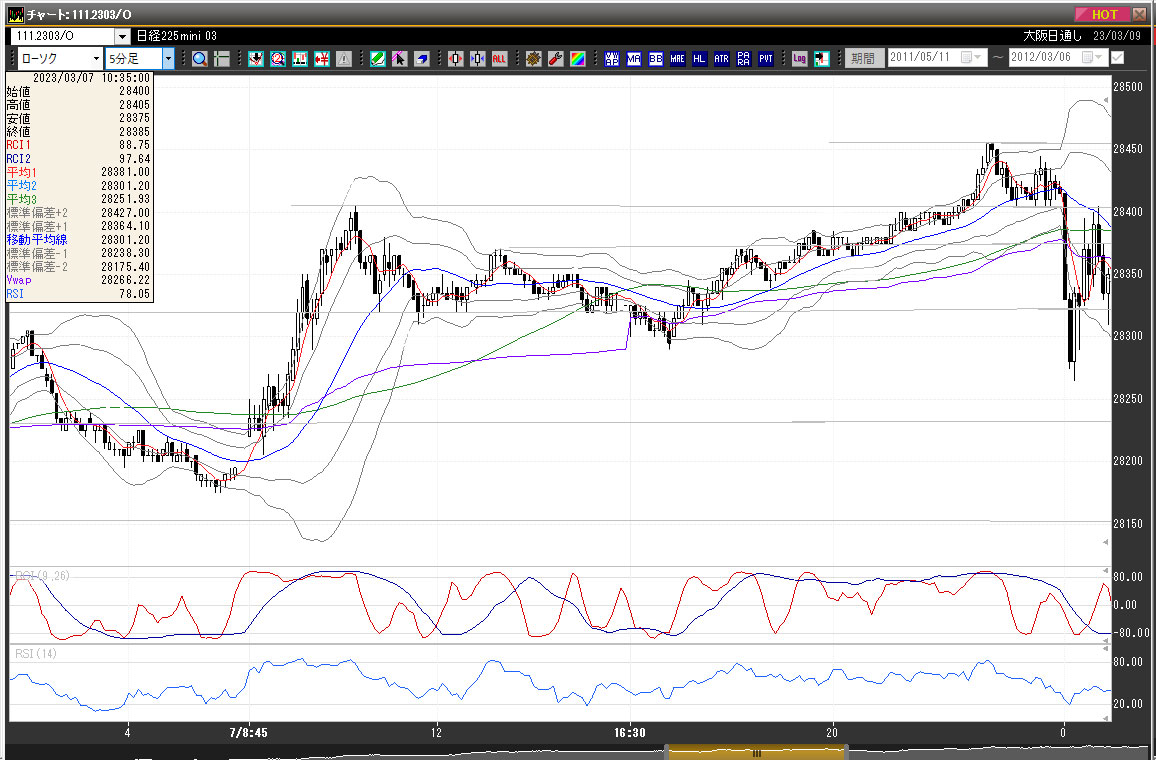
Task: Click the download arrow chart icon
Action: (x=256, y=59)
